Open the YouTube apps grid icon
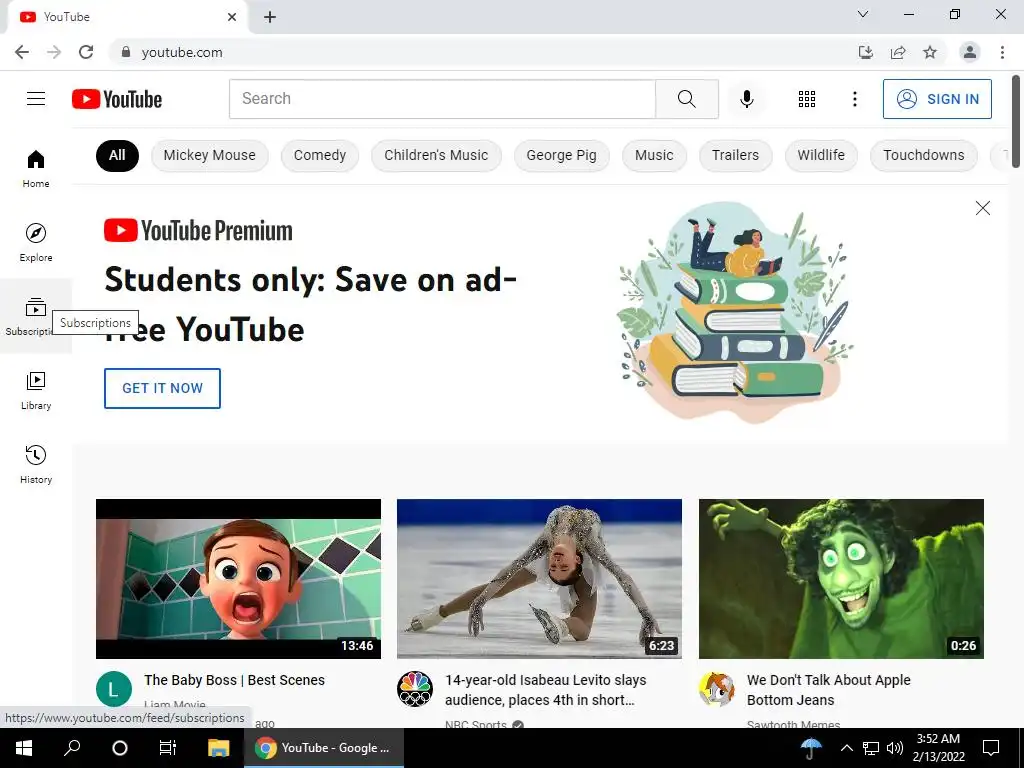 pyautogui.click(x=807, y=99)
